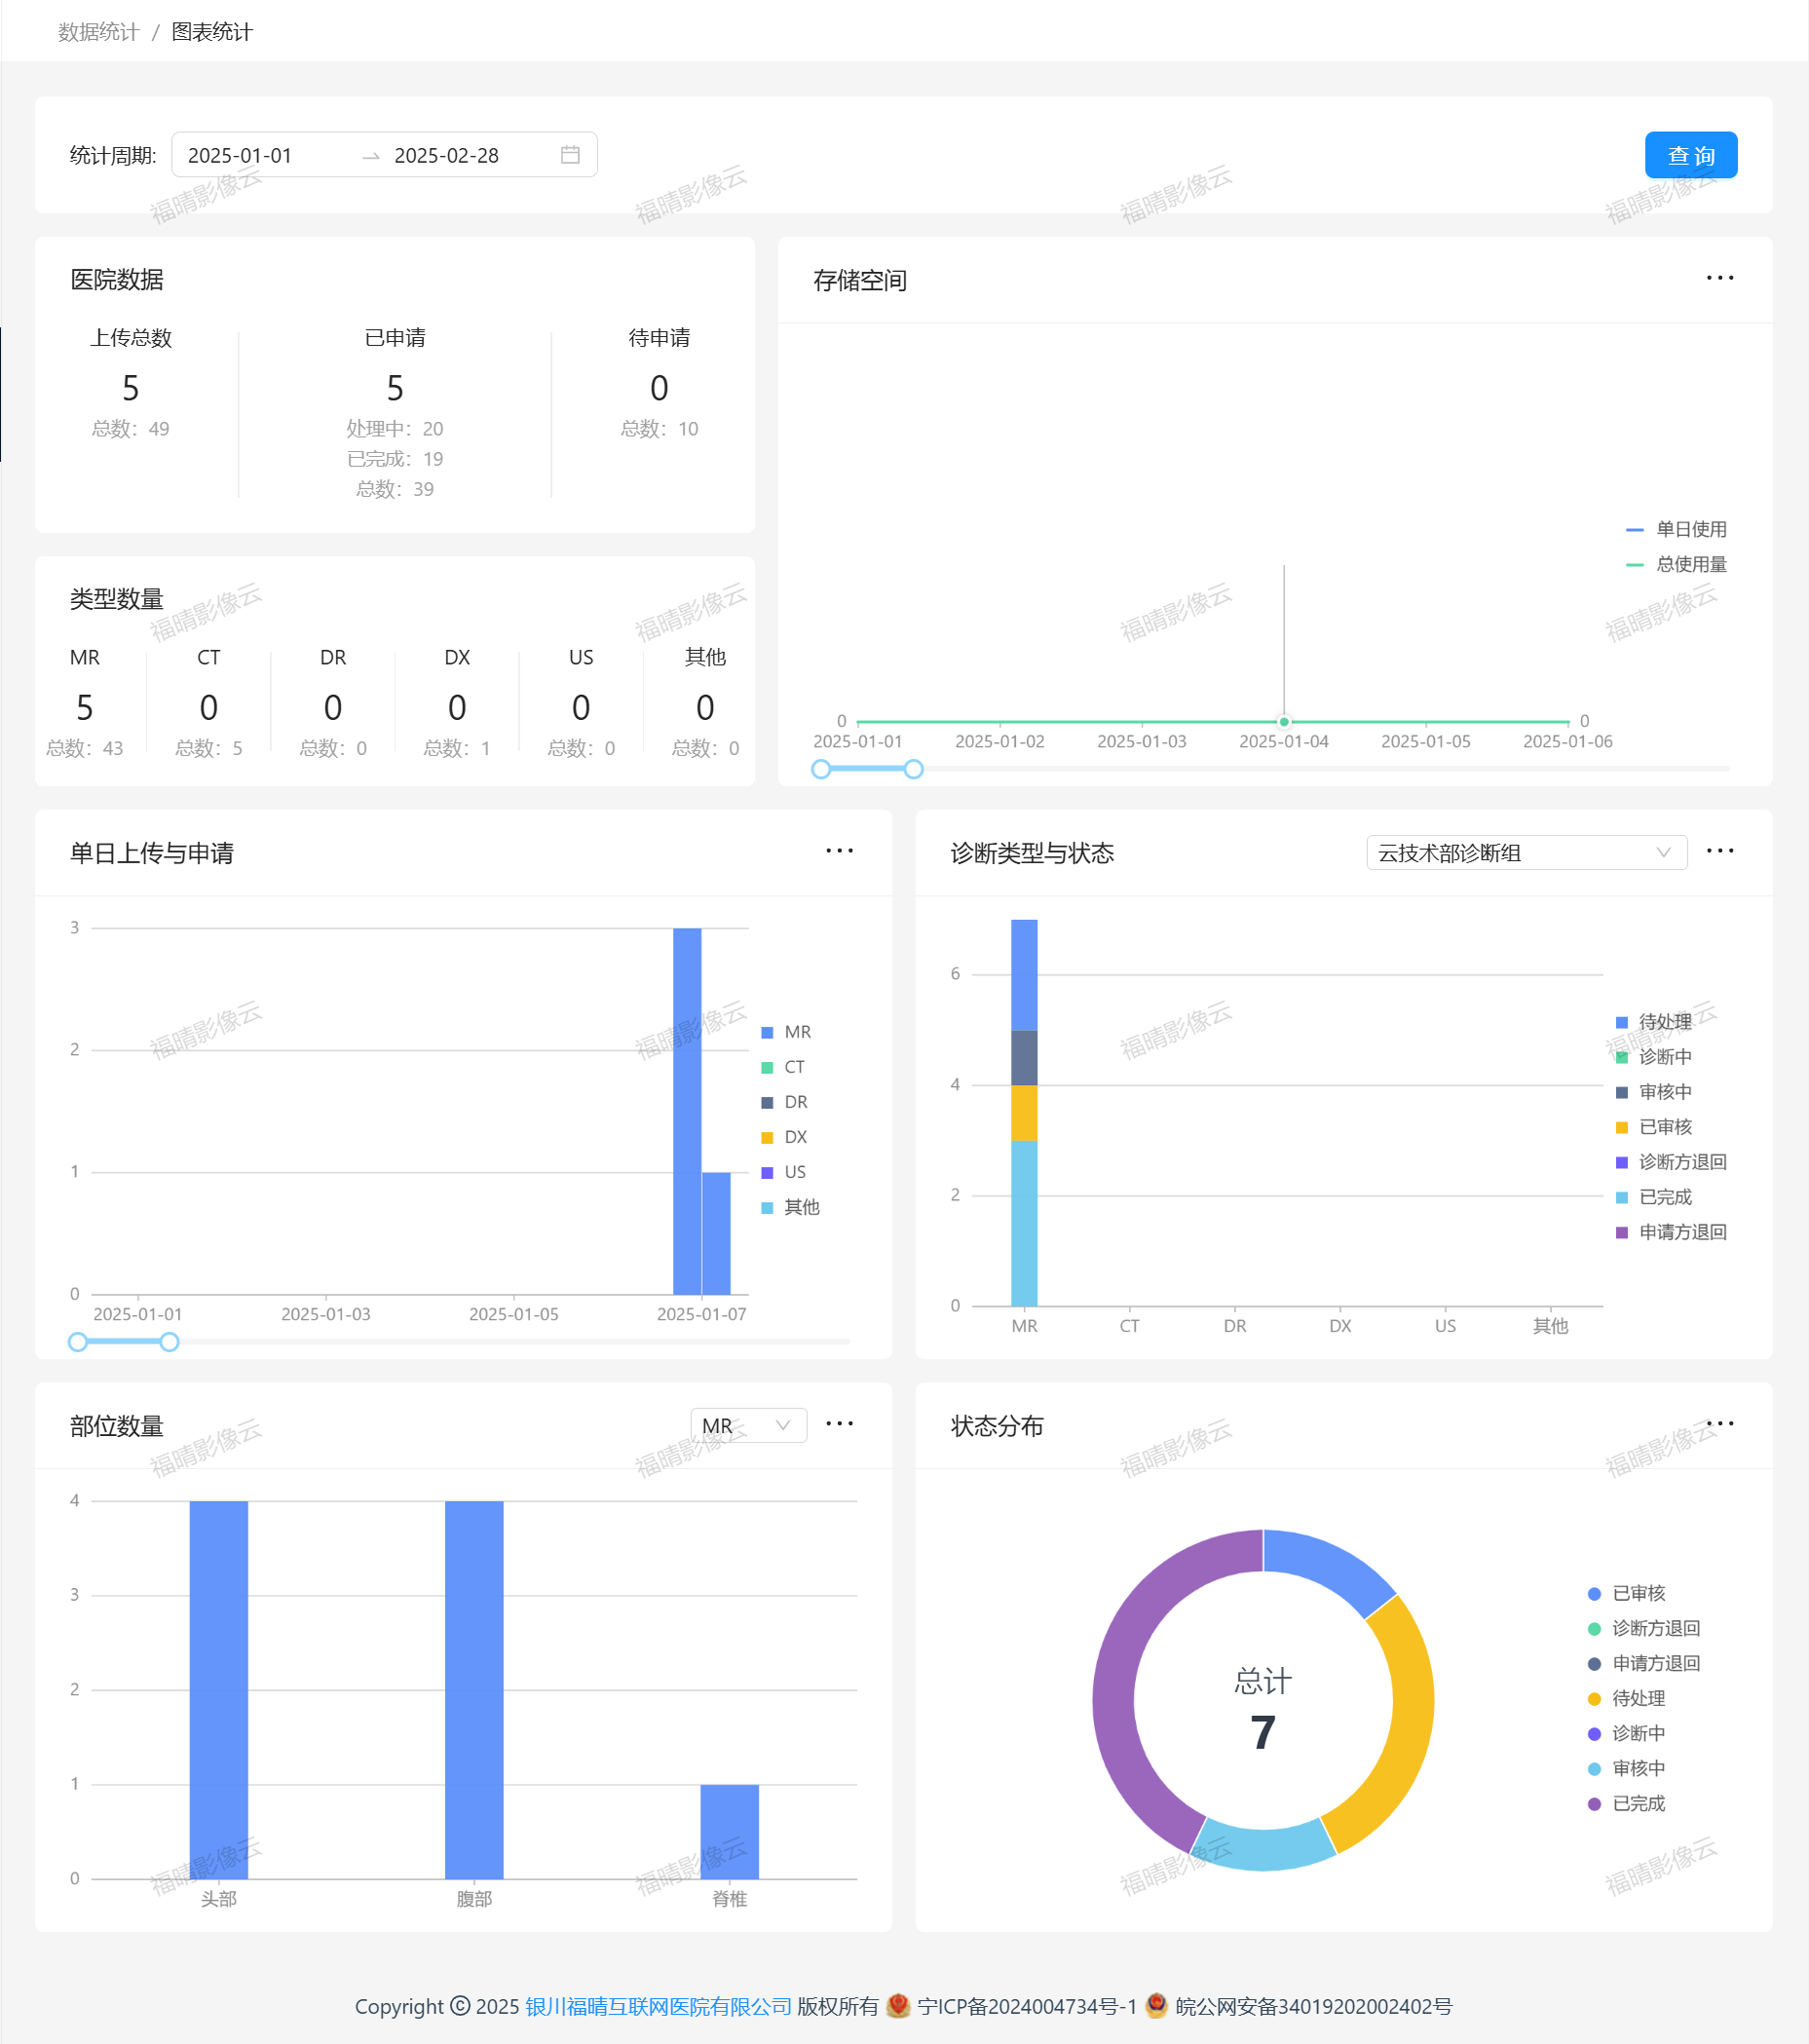Go to 数据统计 breadcrumb
Viewport: 1809px width, 2044px height.
point(98,32)
